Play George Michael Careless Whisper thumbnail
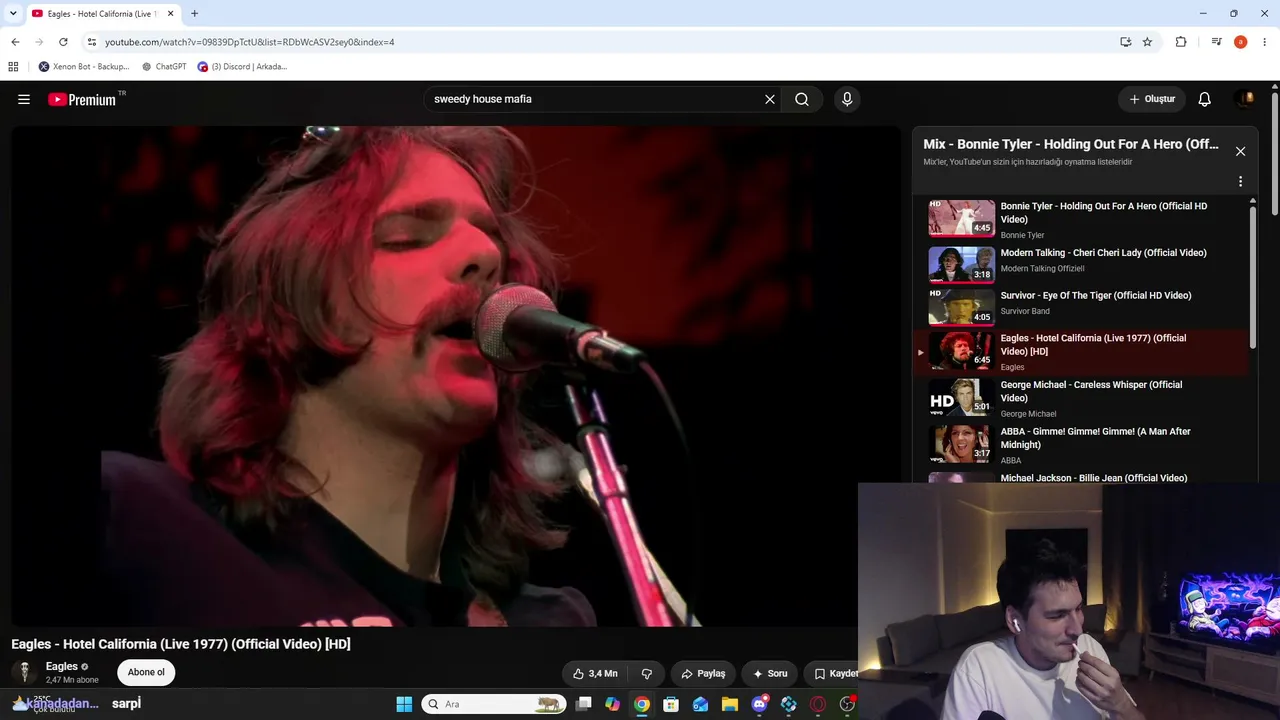Screen dimensions: 1280x720 [x=962, y=397]
